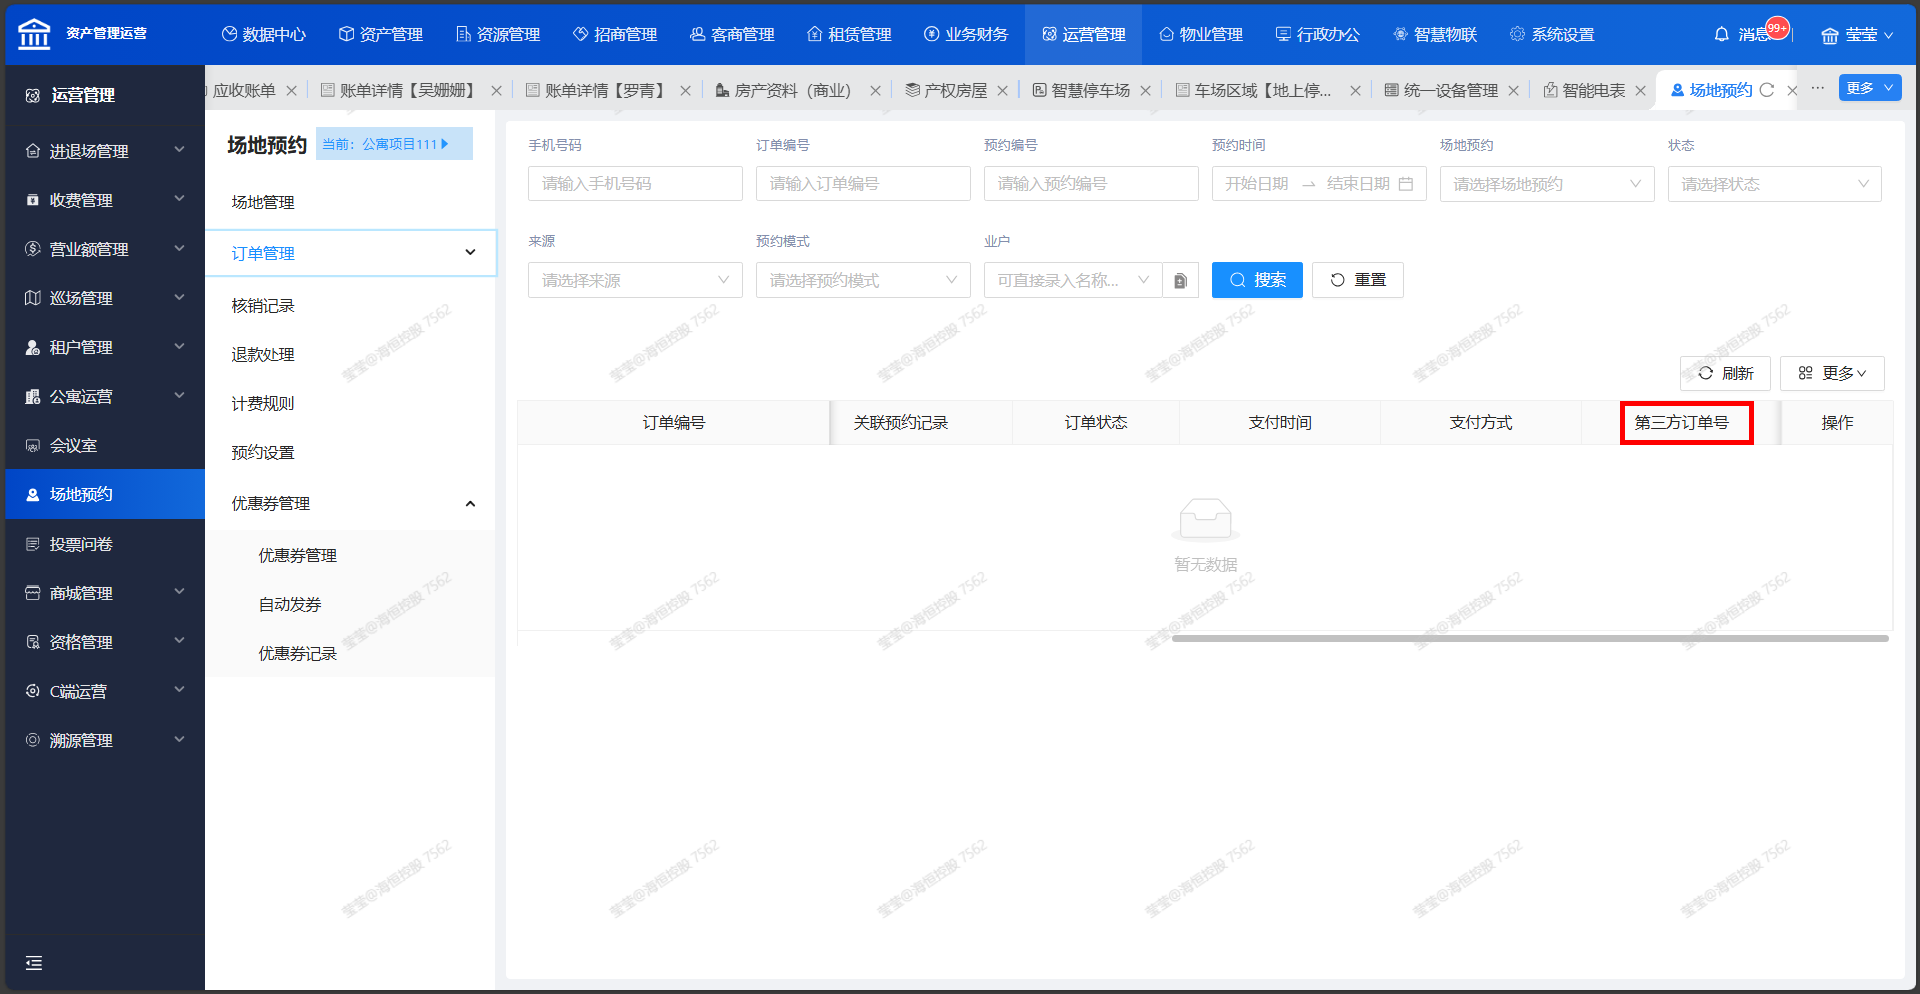Click the asset management logo icon
The width and height of the screenshot is (1920, 994).
click(x=34, y=34)
